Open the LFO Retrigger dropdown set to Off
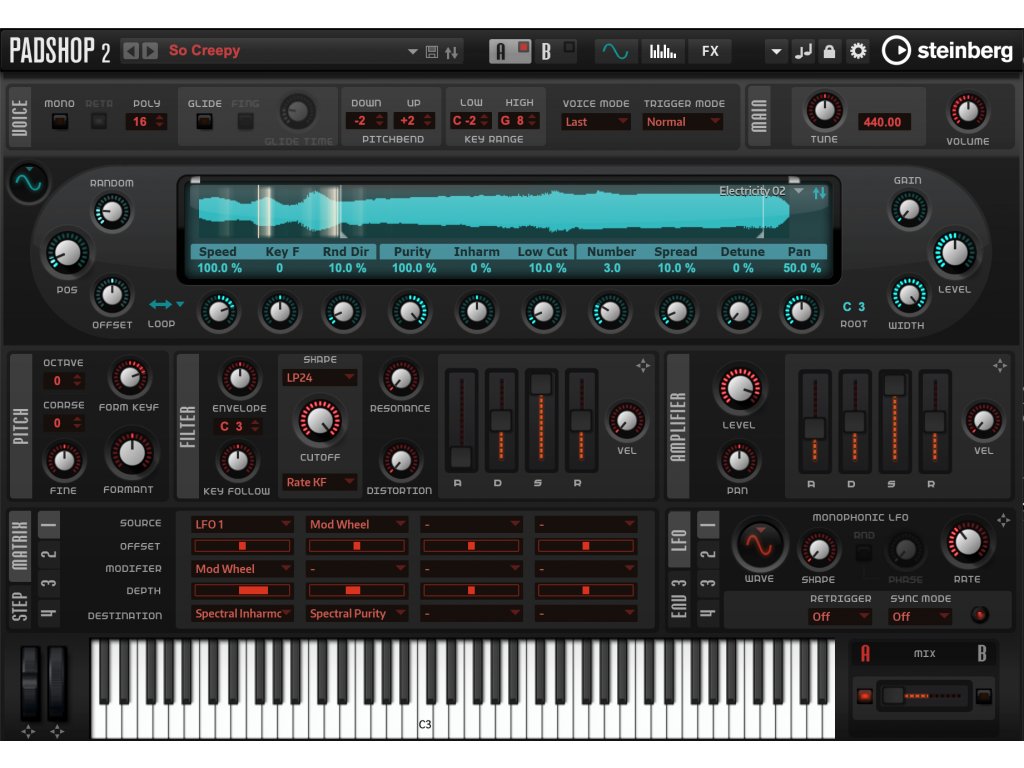The image size is (1024, 768). click(x=839, y=616)
